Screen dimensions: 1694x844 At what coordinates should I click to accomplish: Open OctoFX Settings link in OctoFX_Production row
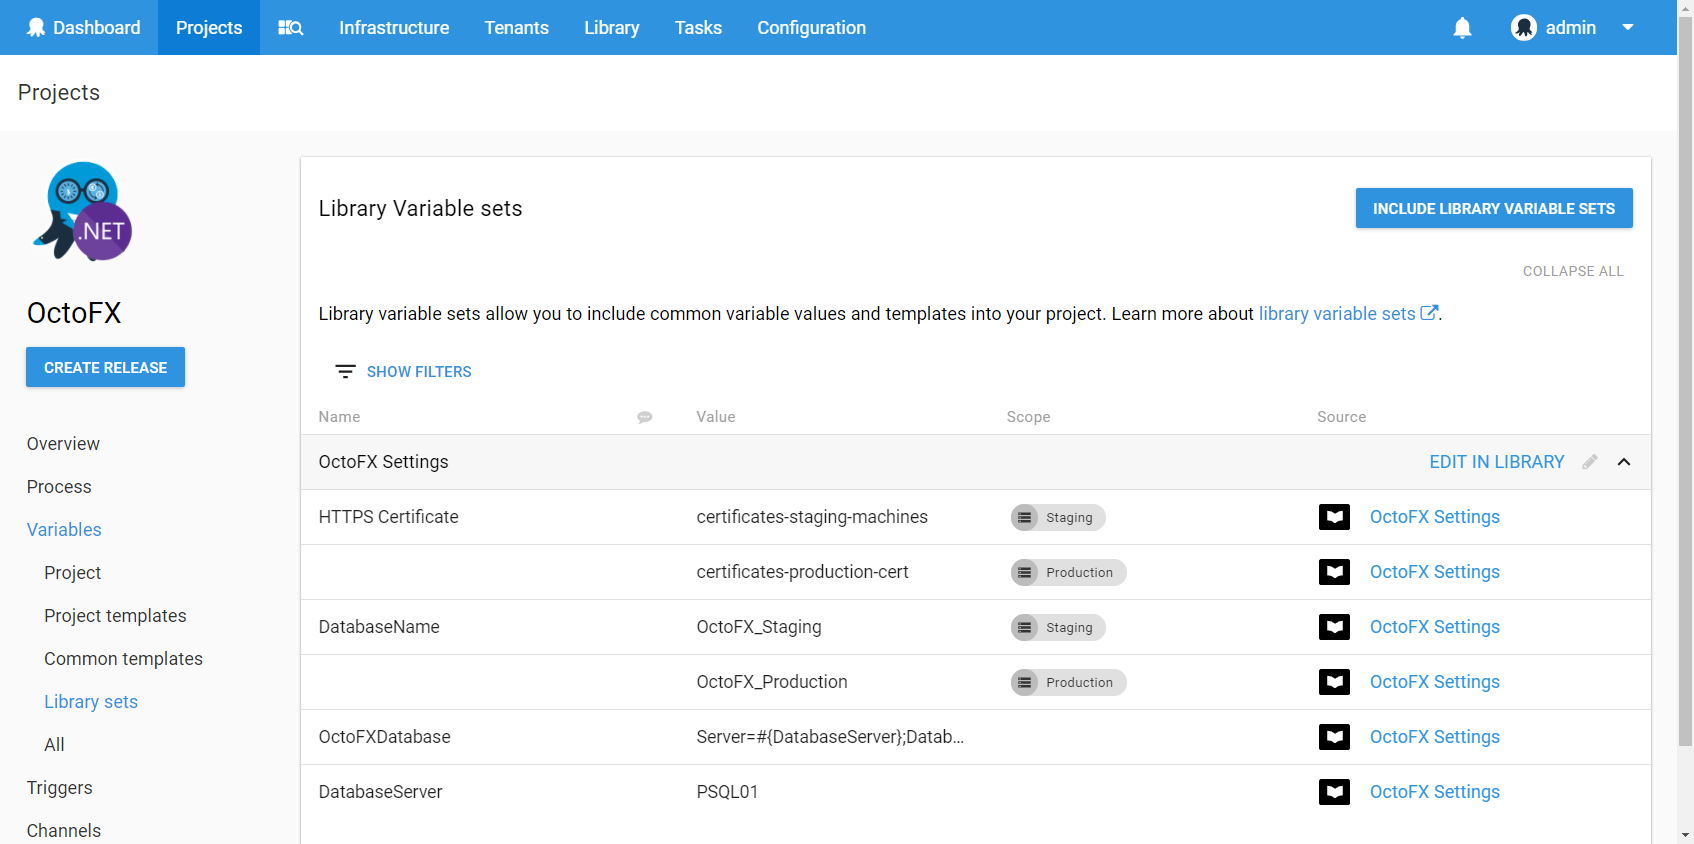point(1435,682)
